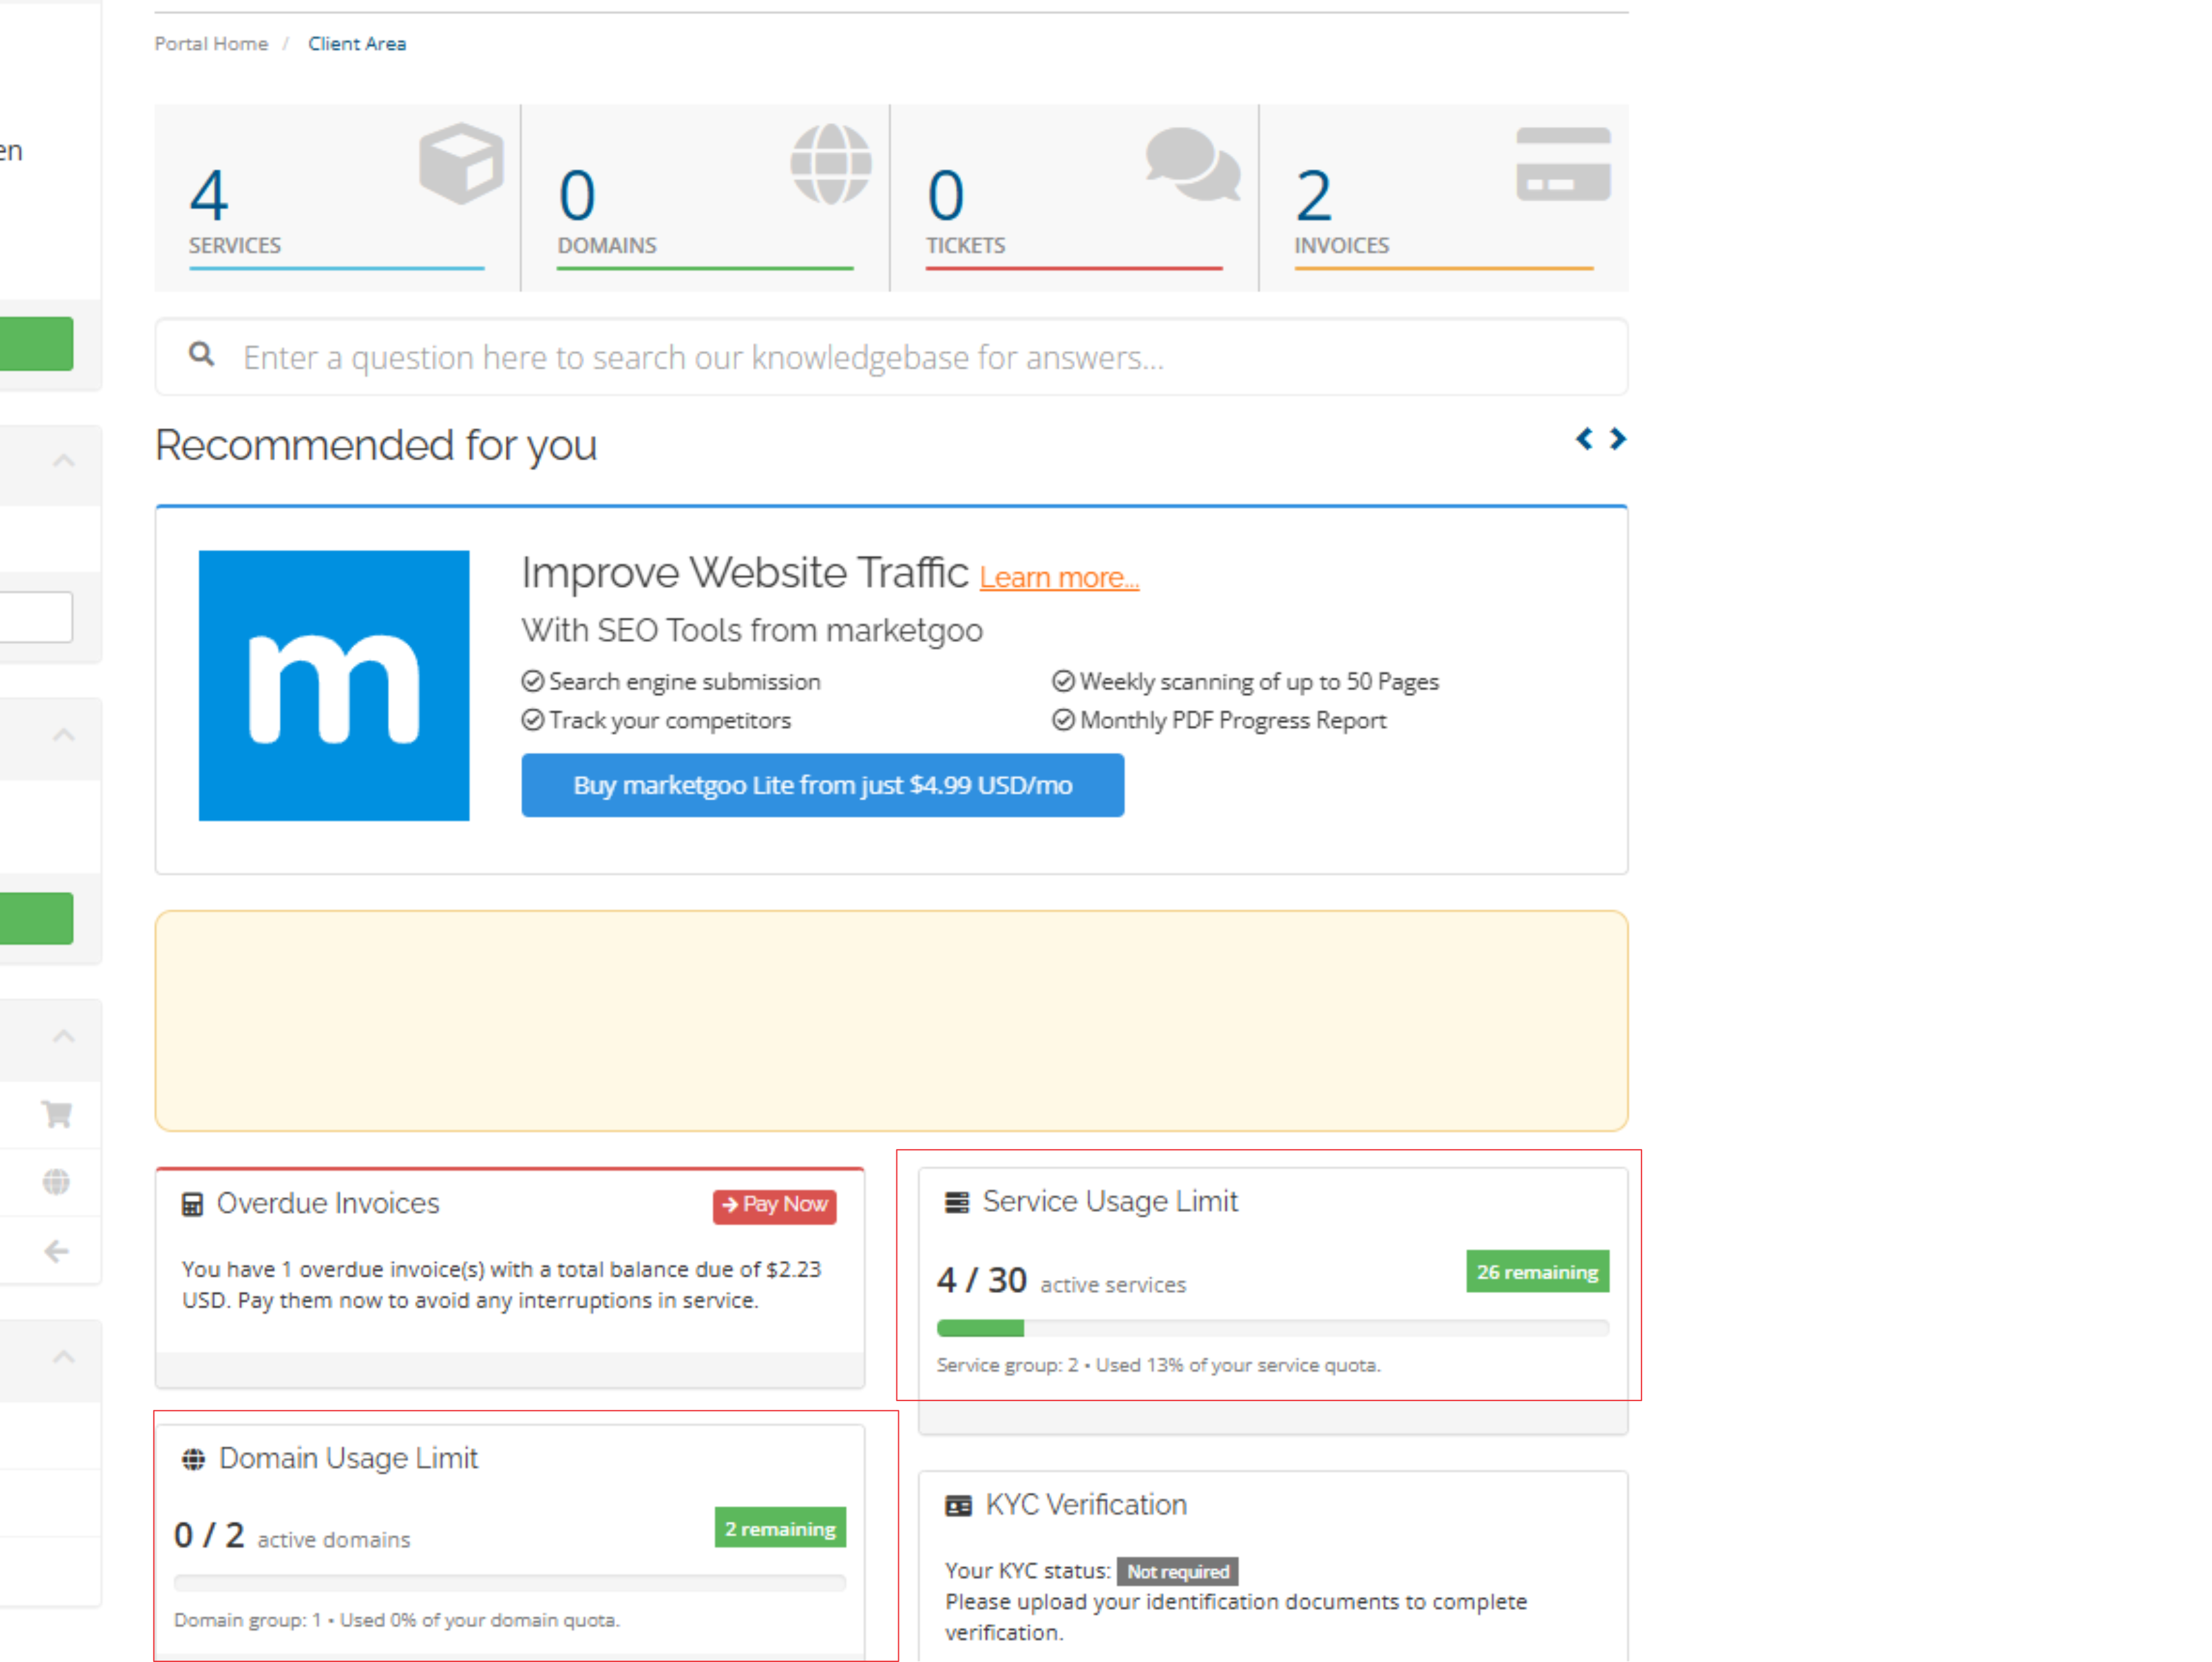Open the Learn more link
This screenshot has height=1662, width=2212.
pos(1058,578)
